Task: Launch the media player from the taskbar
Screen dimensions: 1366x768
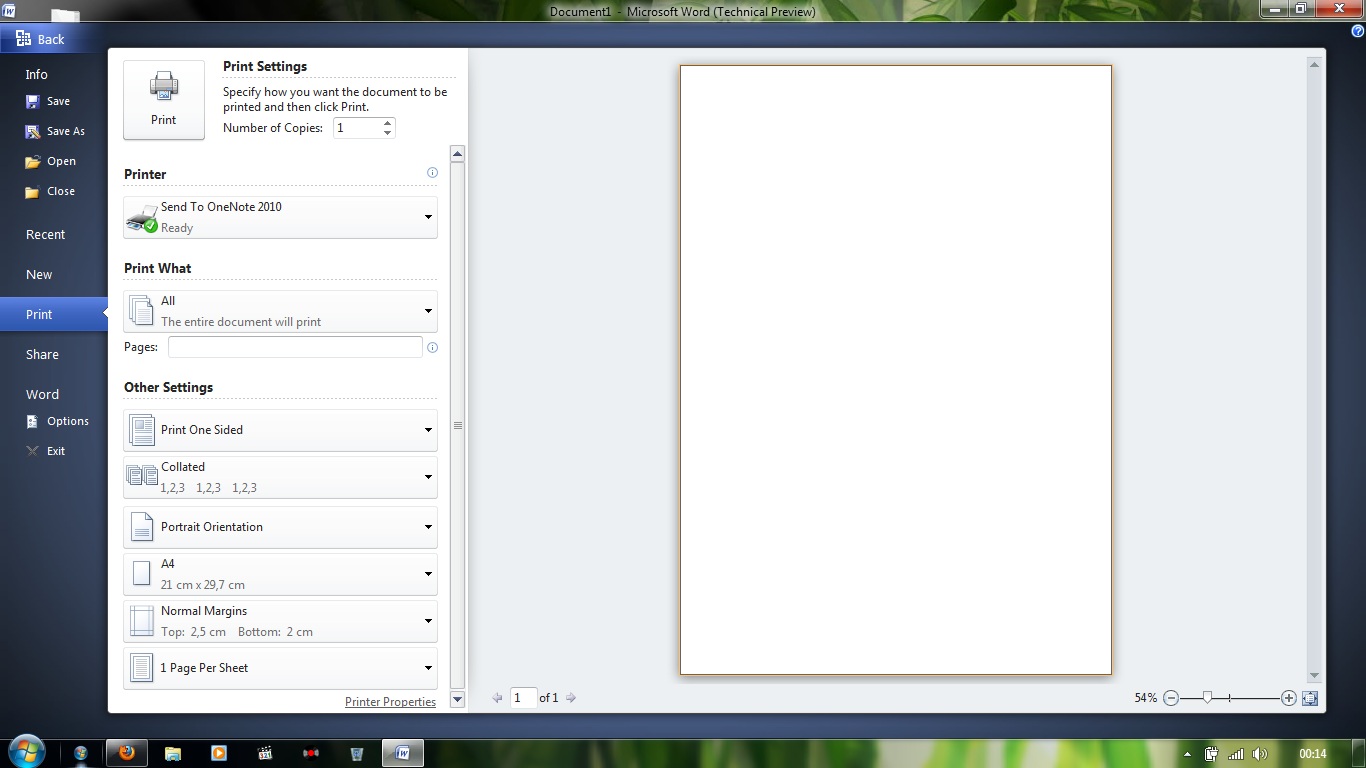Action: tap(219, 753)
